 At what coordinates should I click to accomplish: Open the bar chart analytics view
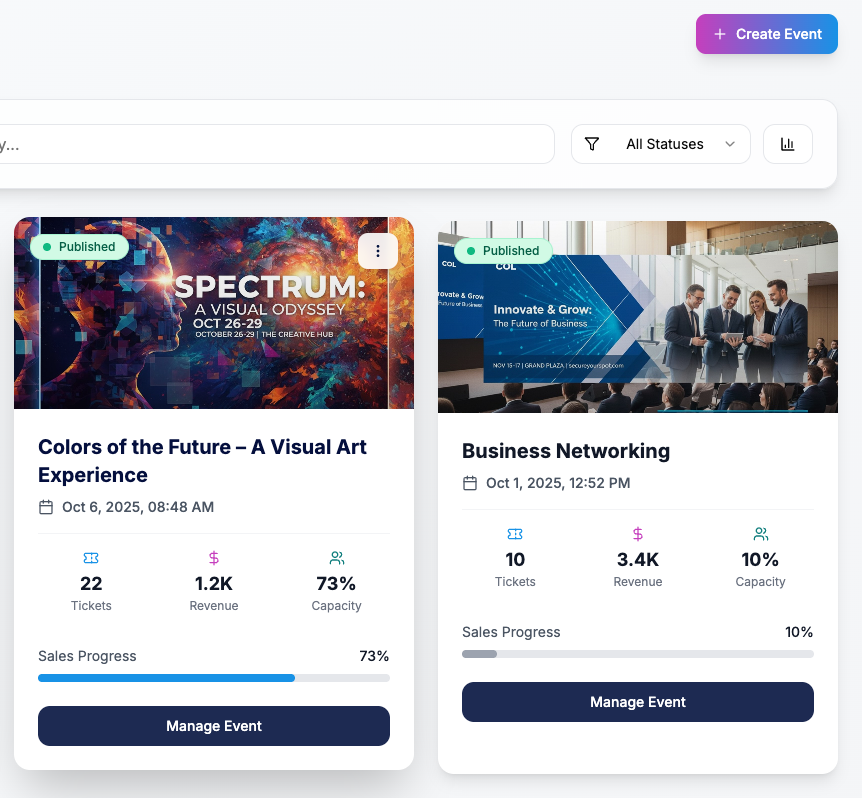click(x=787, y=144)
